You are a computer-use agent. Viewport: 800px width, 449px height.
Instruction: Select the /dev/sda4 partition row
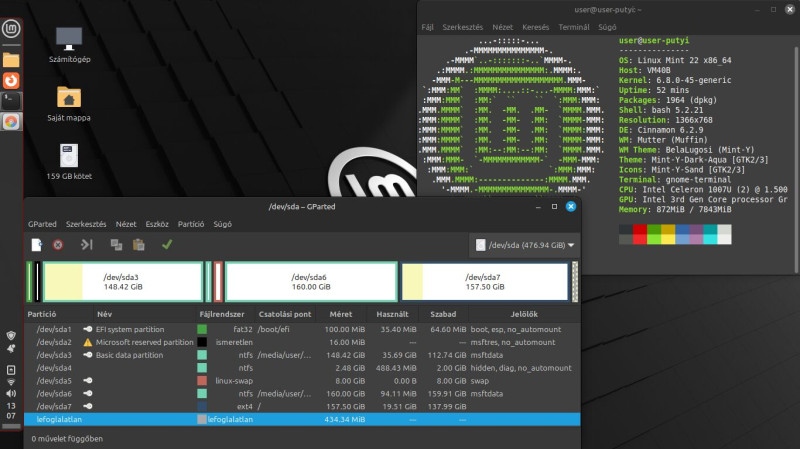tap(303, 368)
